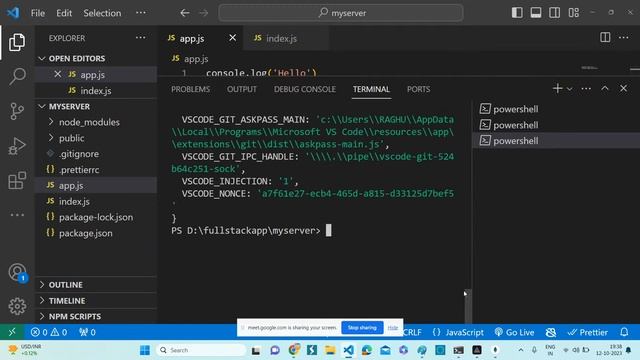Switch to the OUTPUT tab
640x360 pixels.
242,89
